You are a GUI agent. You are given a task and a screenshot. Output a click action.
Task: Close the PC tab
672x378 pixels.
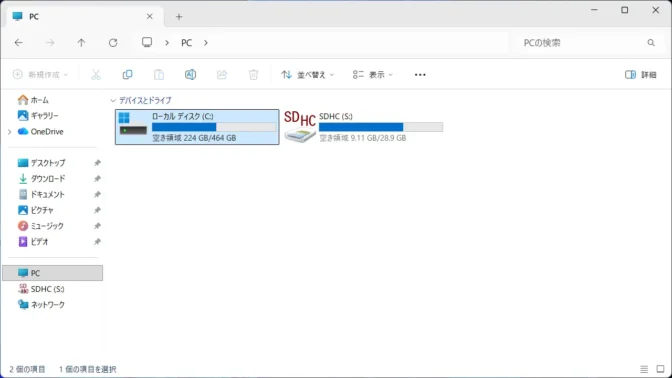click(150, 16)
